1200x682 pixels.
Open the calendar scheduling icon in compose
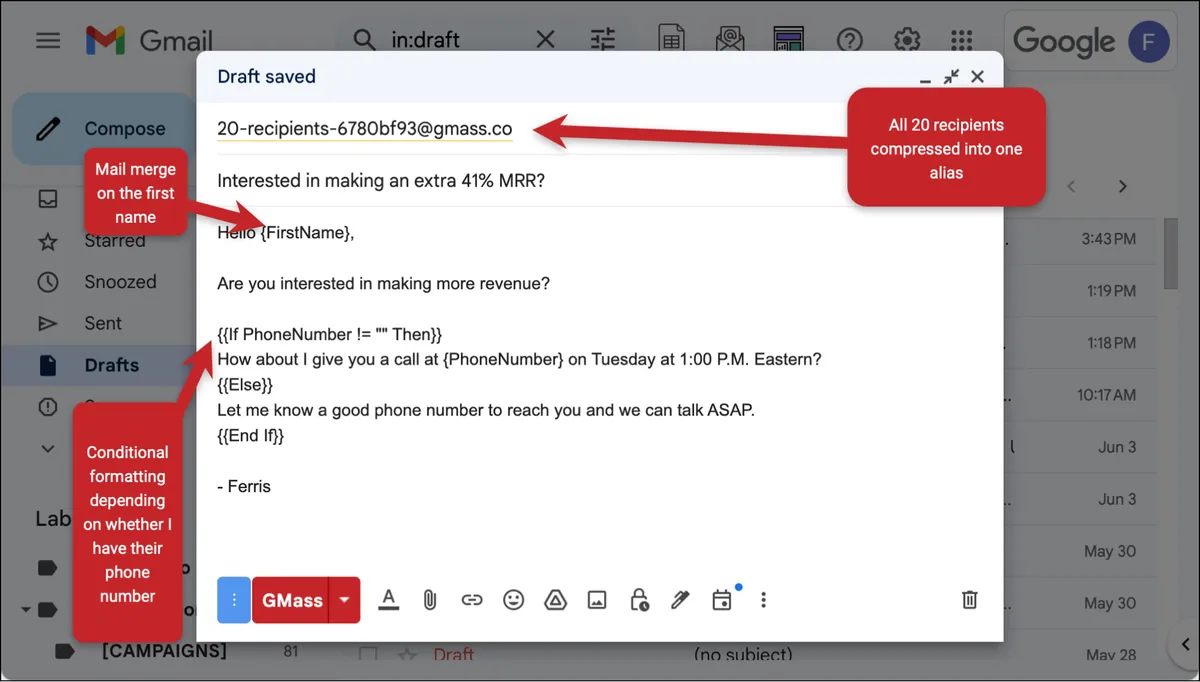click(x=722, y=600)
